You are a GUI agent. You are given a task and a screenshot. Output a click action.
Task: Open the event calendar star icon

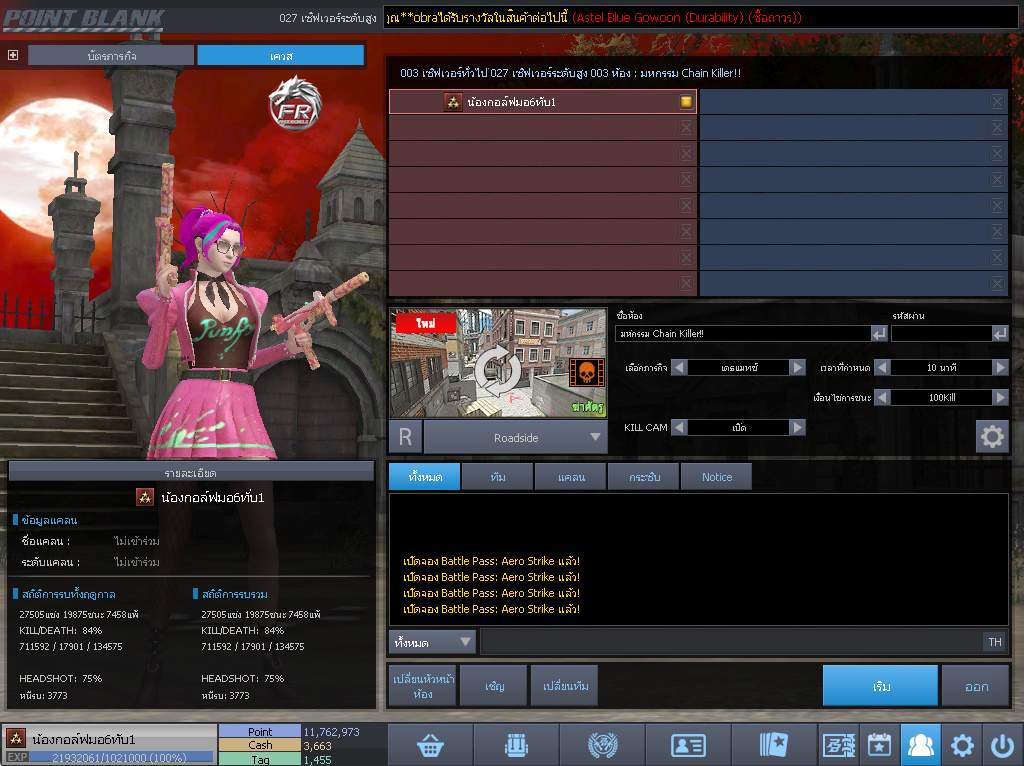pyautogui.click(x=879, y=745)
